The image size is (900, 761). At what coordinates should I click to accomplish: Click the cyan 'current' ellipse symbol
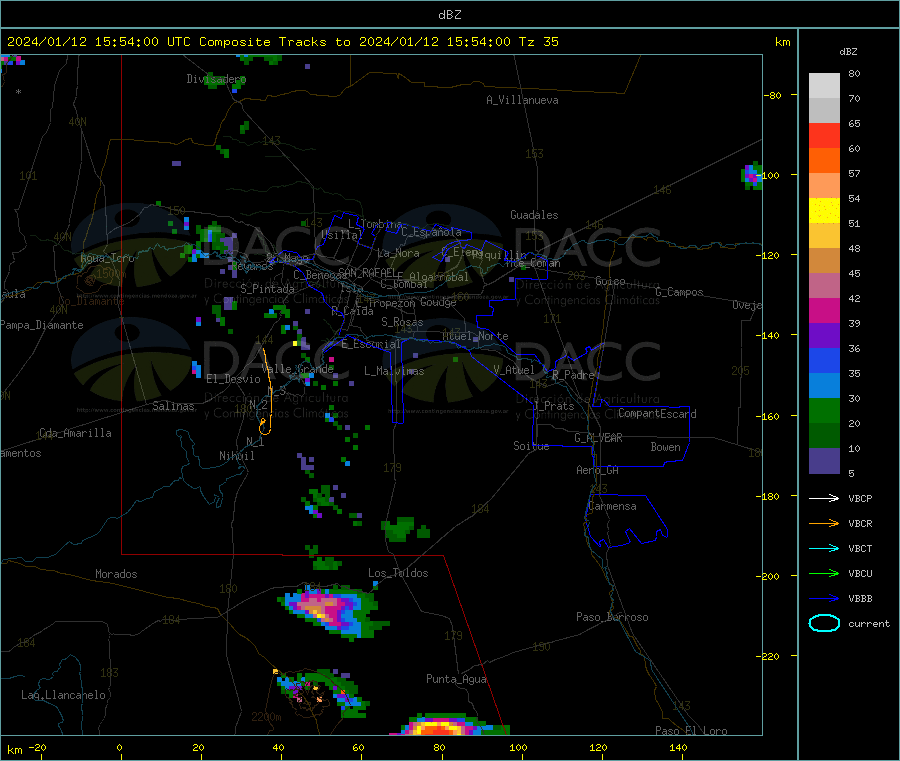point(824,623)
